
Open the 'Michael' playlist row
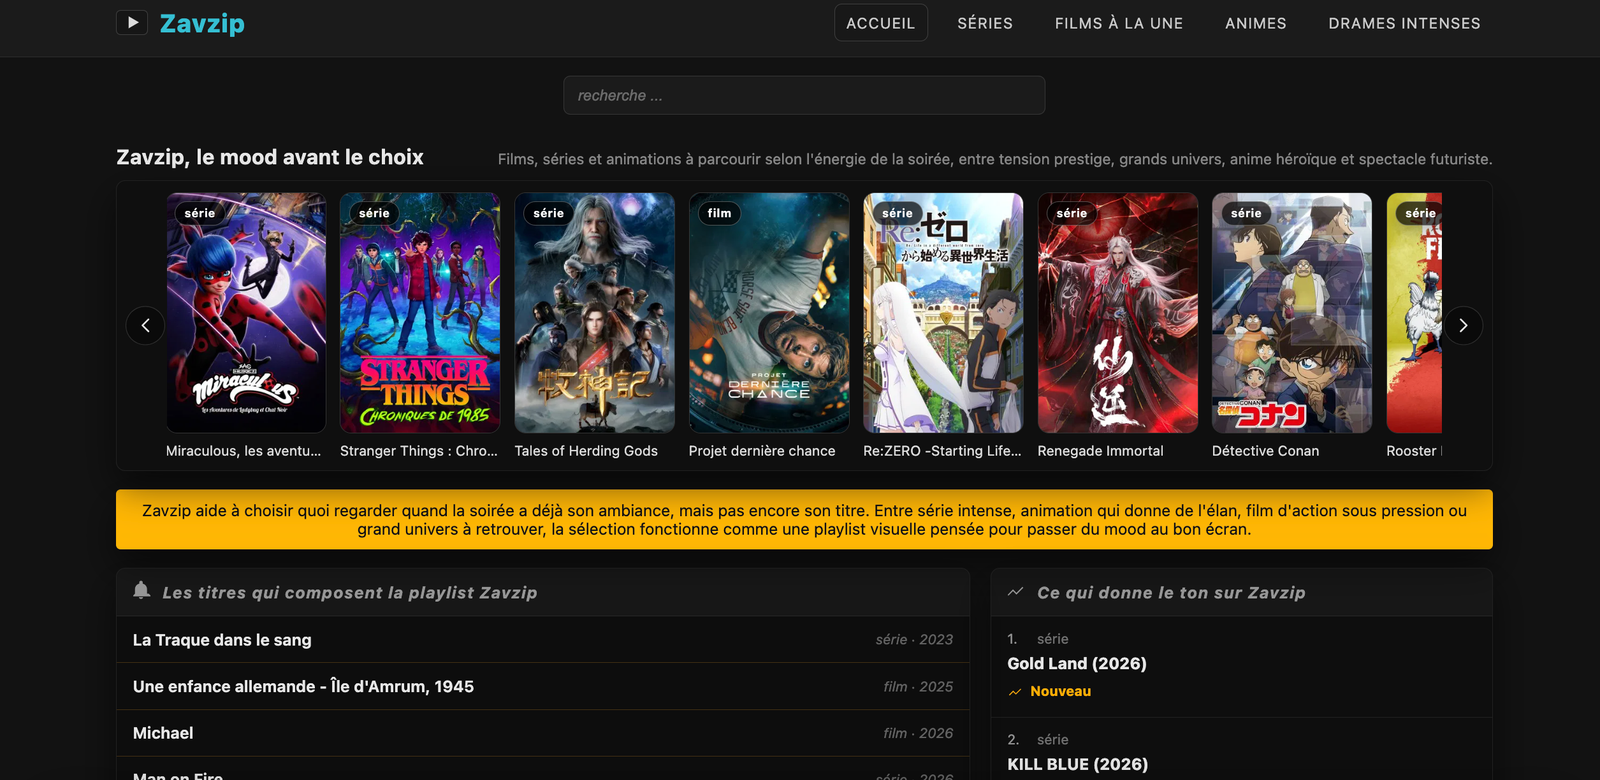click(x=543, y=733)
